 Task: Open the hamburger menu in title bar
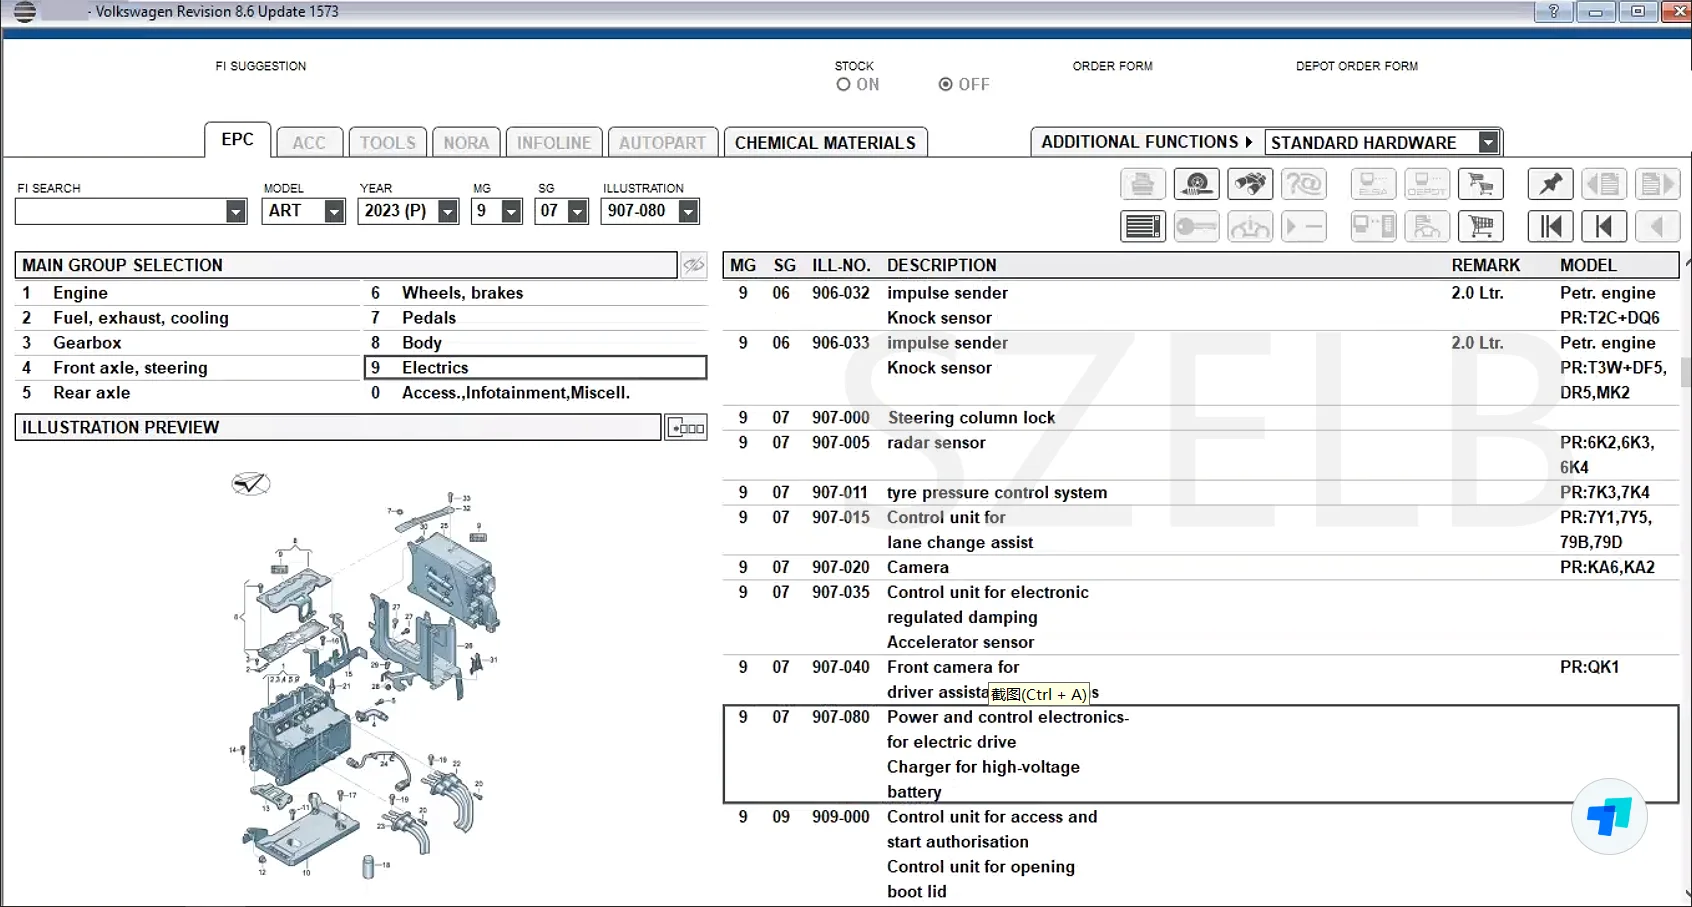pos(25,12)
